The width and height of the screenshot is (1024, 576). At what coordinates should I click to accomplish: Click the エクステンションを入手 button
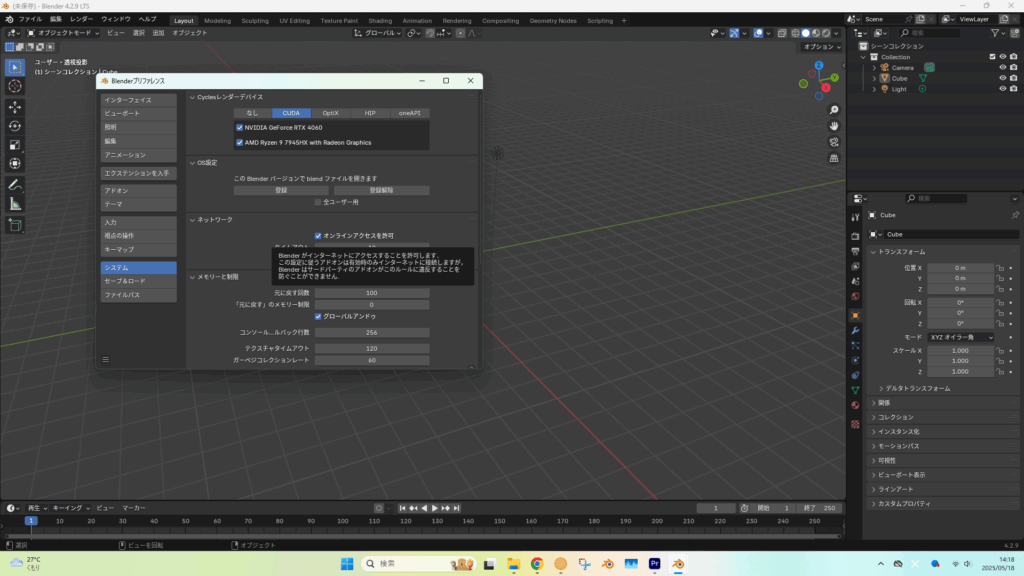click(138, 173)
